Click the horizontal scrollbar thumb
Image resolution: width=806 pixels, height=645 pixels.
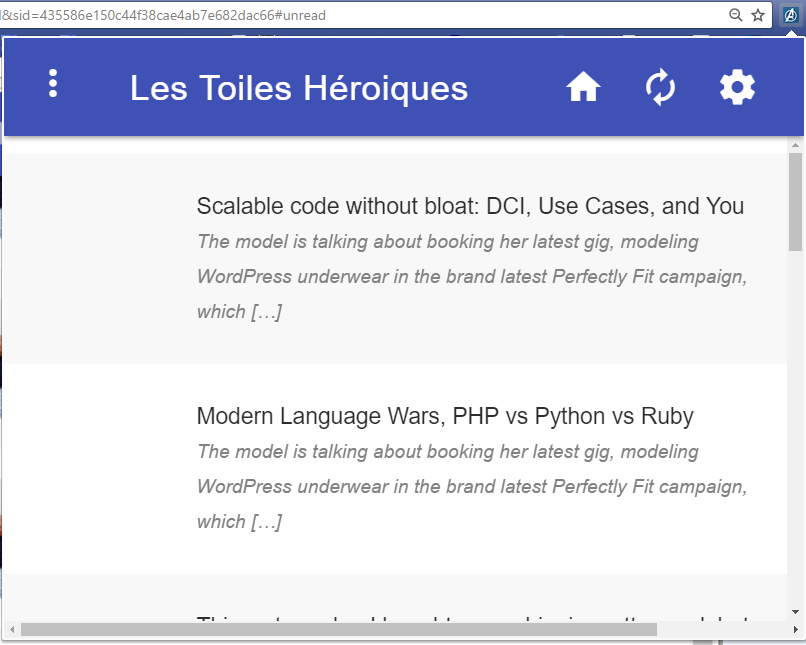(x=338, y=629)
